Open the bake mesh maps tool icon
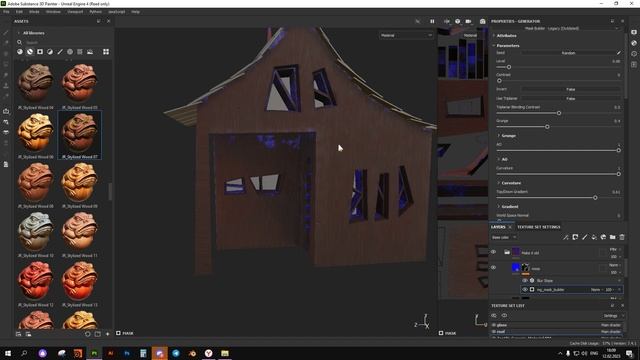This screenshot has width=640, height=360. tap(6, 111)
